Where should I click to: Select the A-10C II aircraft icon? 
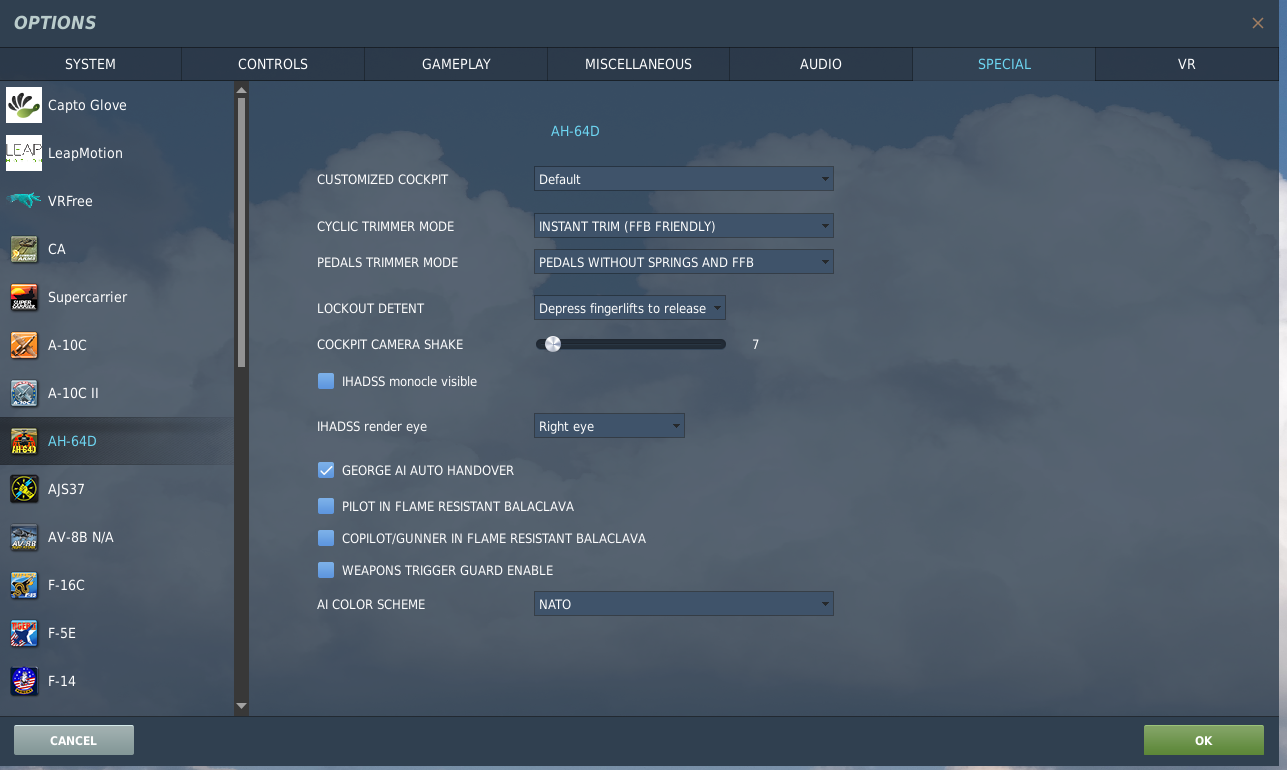24,393
